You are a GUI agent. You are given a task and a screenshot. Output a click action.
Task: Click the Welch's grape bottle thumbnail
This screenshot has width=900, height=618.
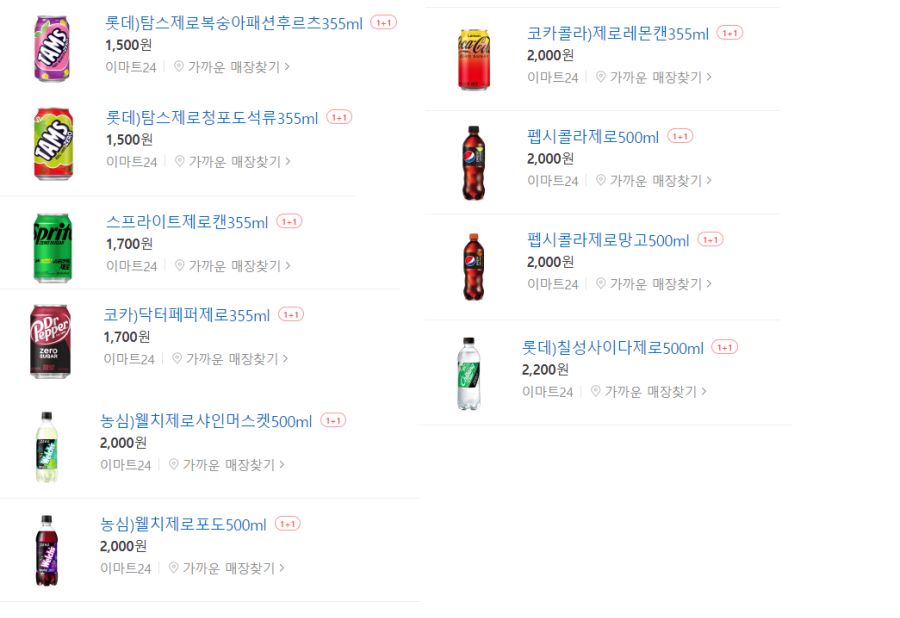point(46,550)
